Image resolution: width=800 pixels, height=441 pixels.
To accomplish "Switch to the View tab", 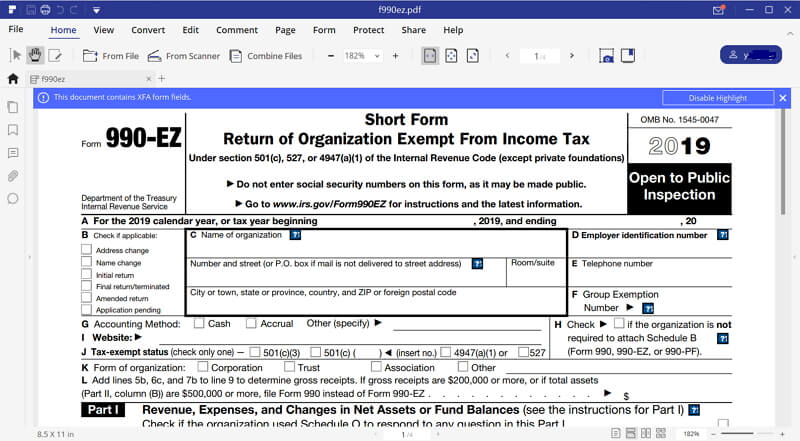I will [x=104, y=30].
